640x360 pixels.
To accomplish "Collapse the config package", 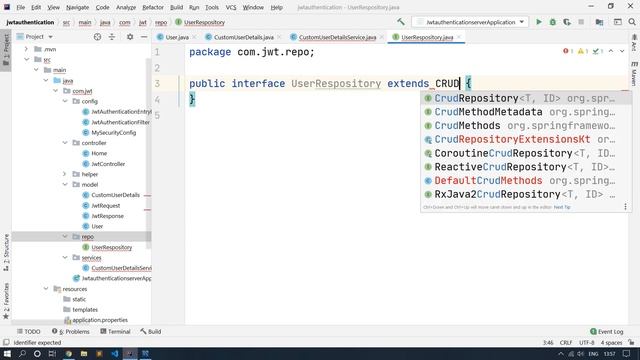I will coord(65,101).
